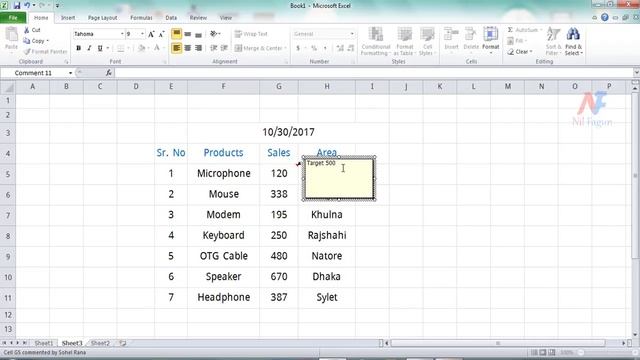This screenshot has height=360, width=640.
Task: Select the cell containing Headphone
Action: (224, 298)
